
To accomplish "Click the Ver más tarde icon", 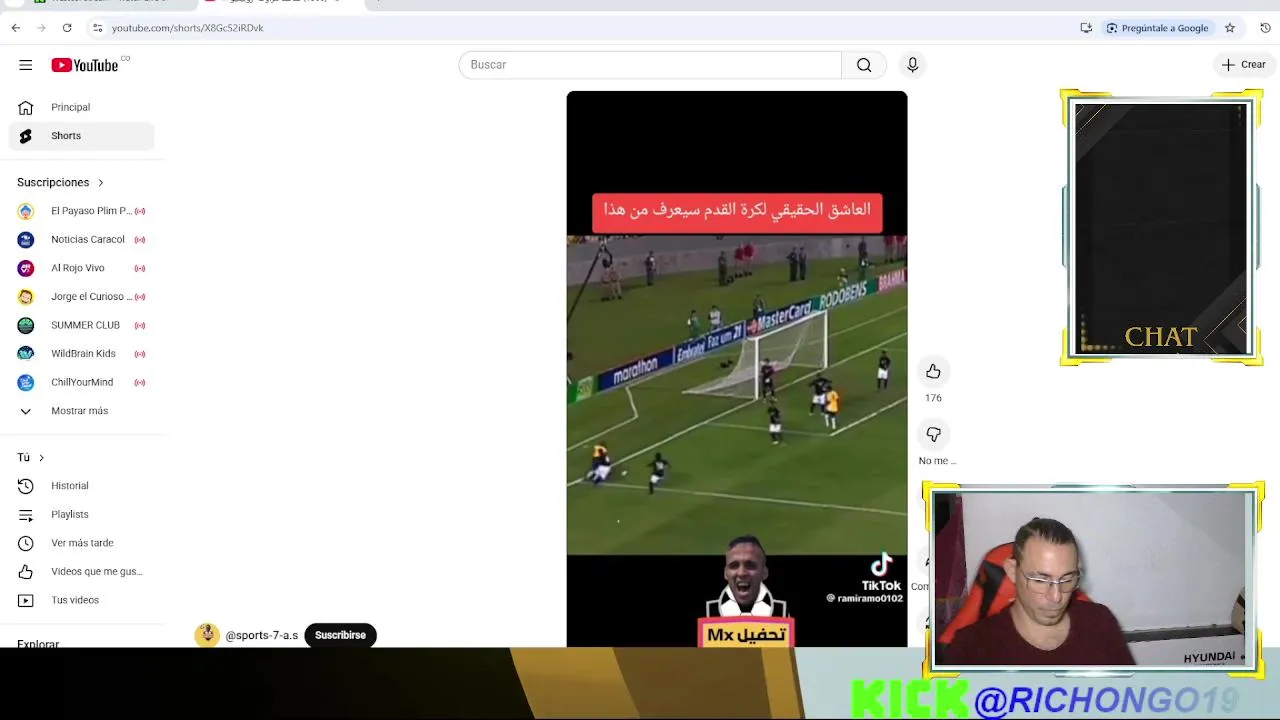I will [x=26, y=543].
